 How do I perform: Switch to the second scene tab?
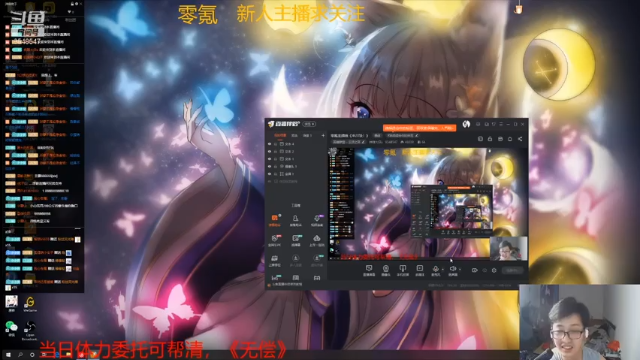point(295,136)
